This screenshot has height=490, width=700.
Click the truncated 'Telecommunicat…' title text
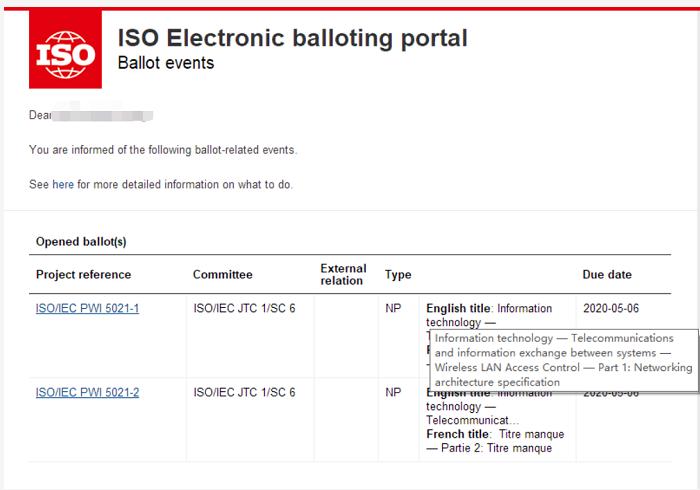(472, 420)
